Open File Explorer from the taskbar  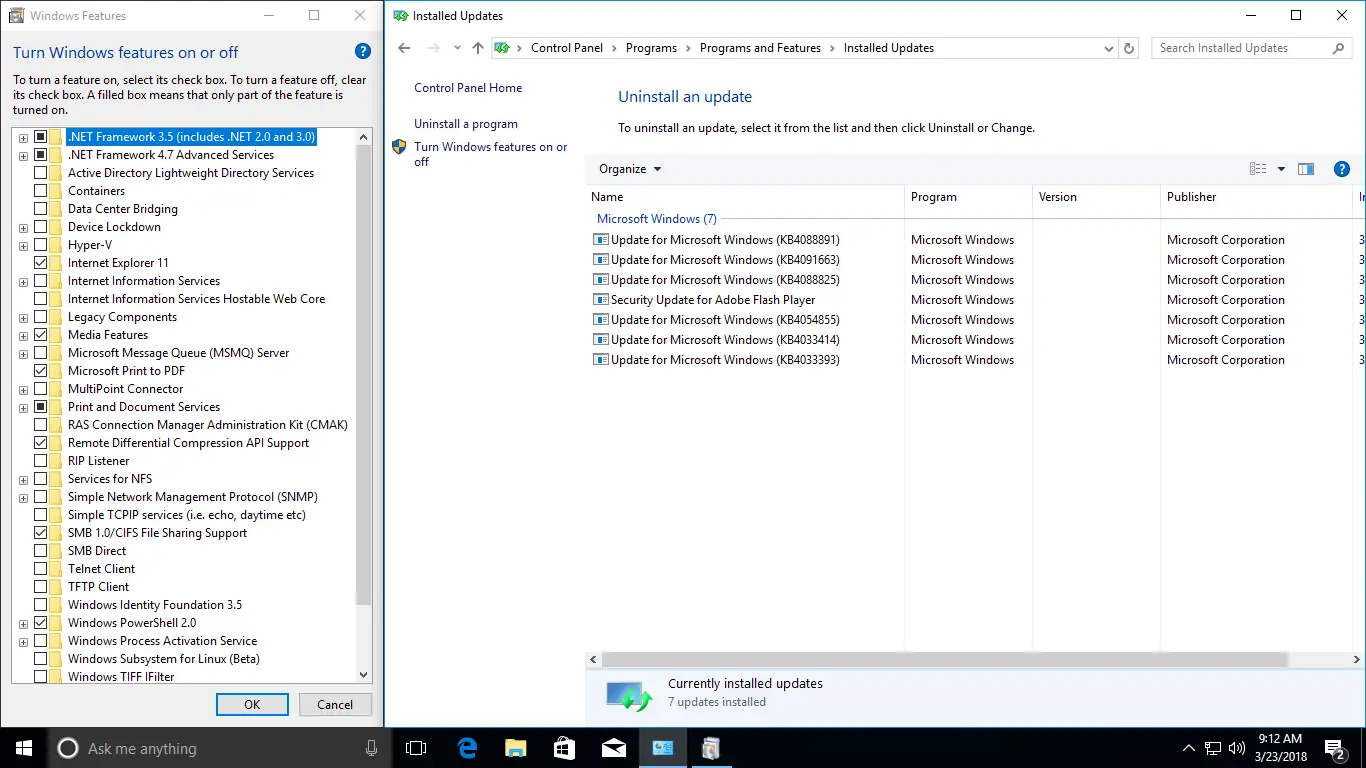(x=515, y=748)
